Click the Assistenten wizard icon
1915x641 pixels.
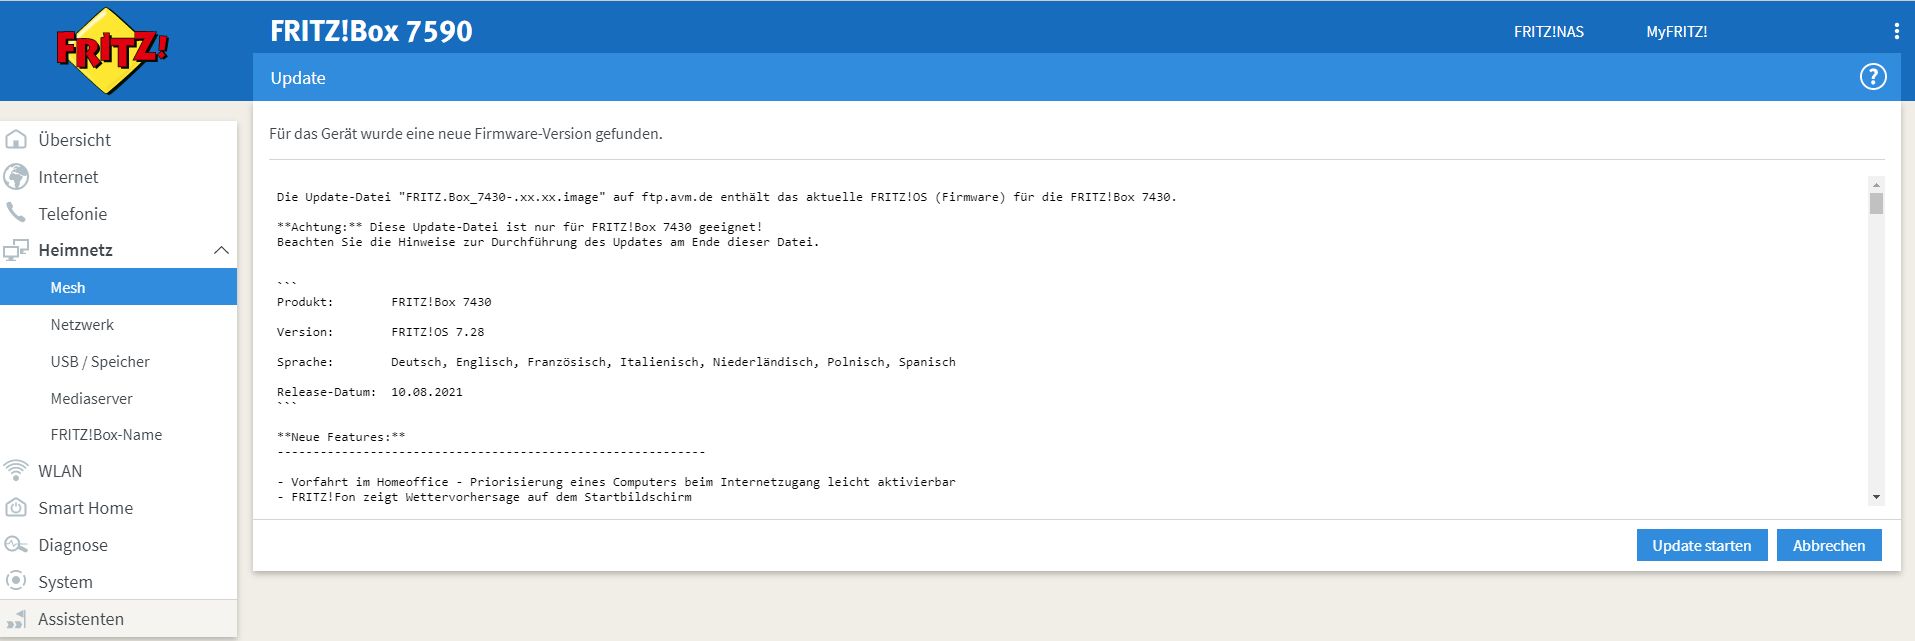pyautogui.click(x=16, y=619)
